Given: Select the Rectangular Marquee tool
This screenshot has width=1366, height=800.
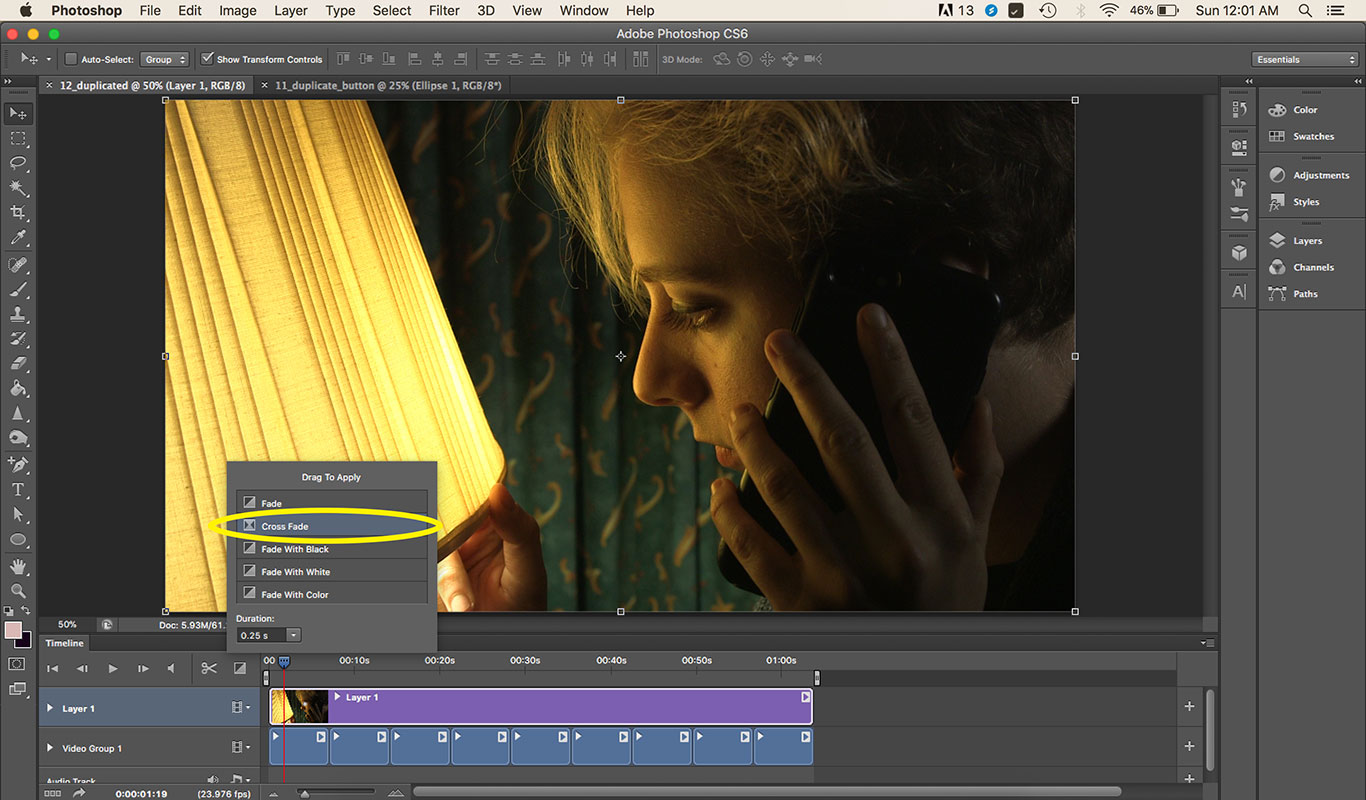Looking at the screenshot, I should click(x=18, y=138).
